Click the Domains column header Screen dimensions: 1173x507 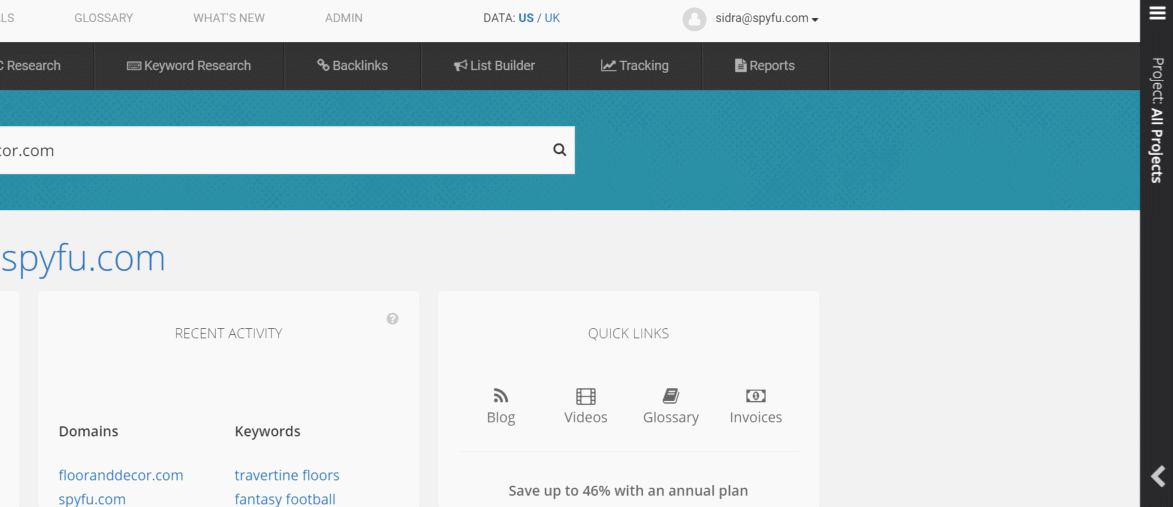point(88,431)
